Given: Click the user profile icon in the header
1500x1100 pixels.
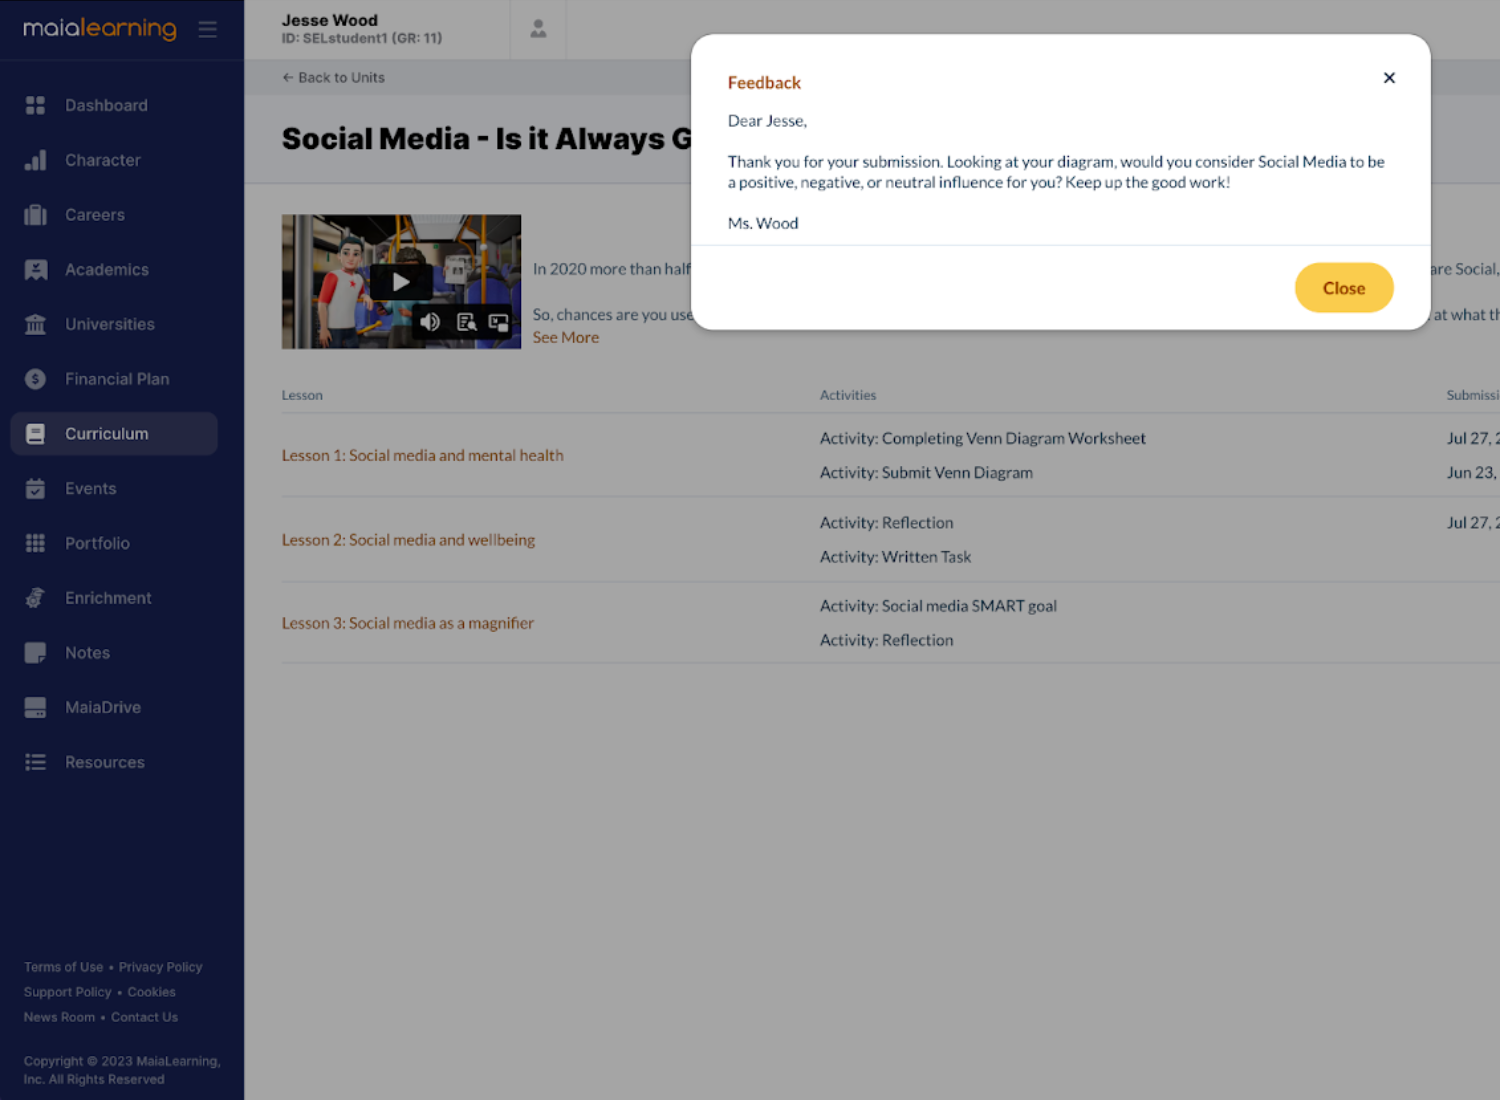Looking at the screenshot, I should pos(538,29).
